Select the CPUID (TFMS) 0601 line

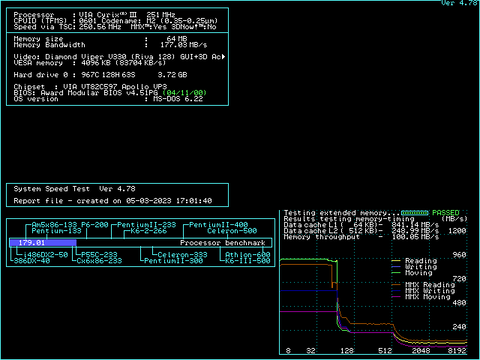point(116,21)
